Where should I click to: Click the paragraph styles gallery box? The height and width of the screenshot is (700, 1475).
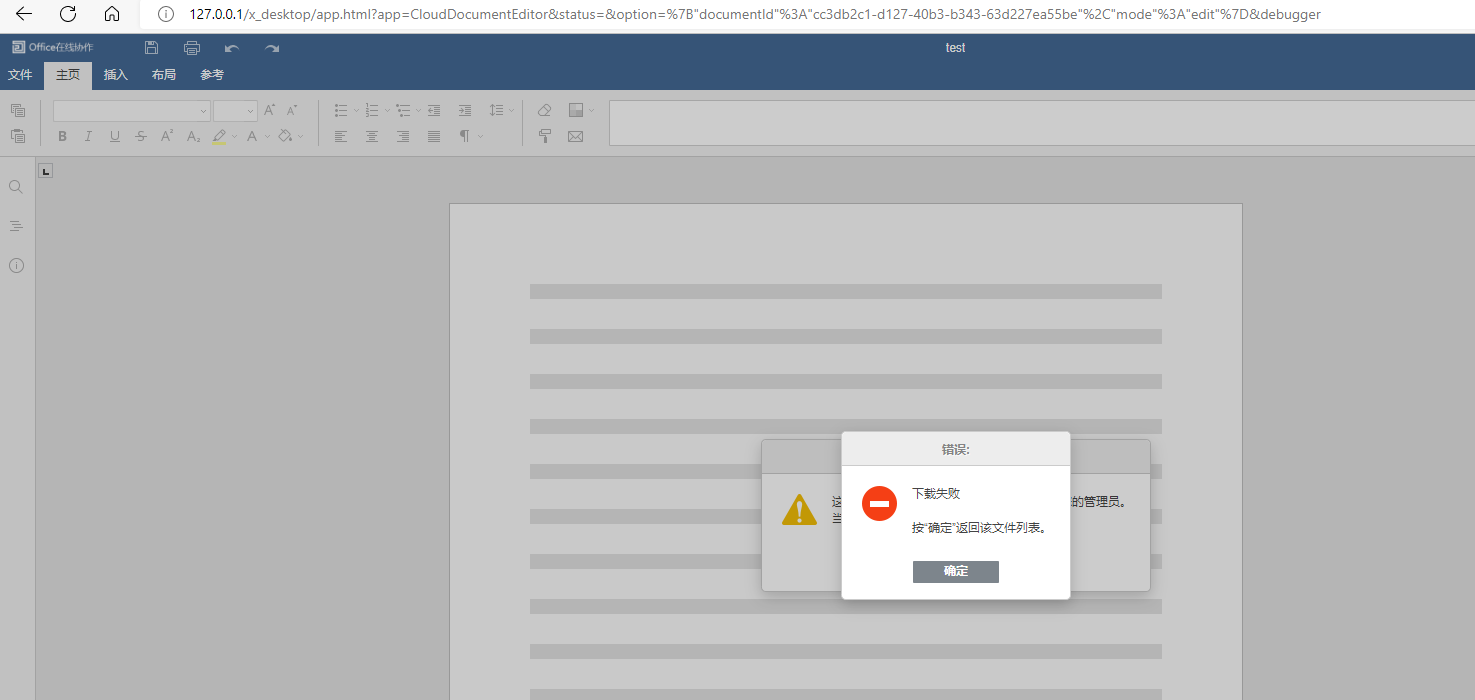point(1042,123)
